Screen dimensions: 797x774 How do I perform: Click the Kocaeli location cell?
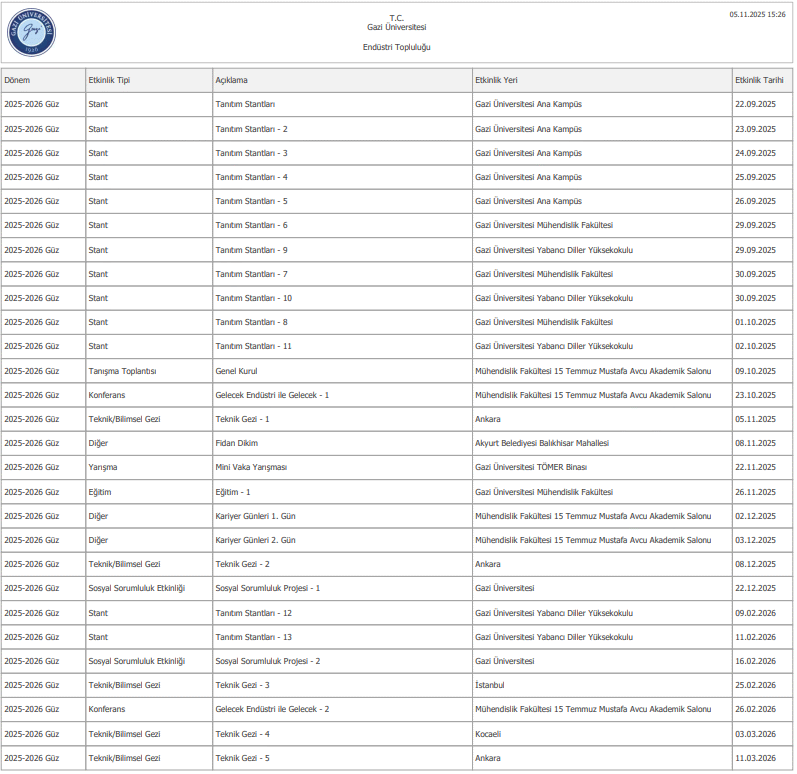489,734
